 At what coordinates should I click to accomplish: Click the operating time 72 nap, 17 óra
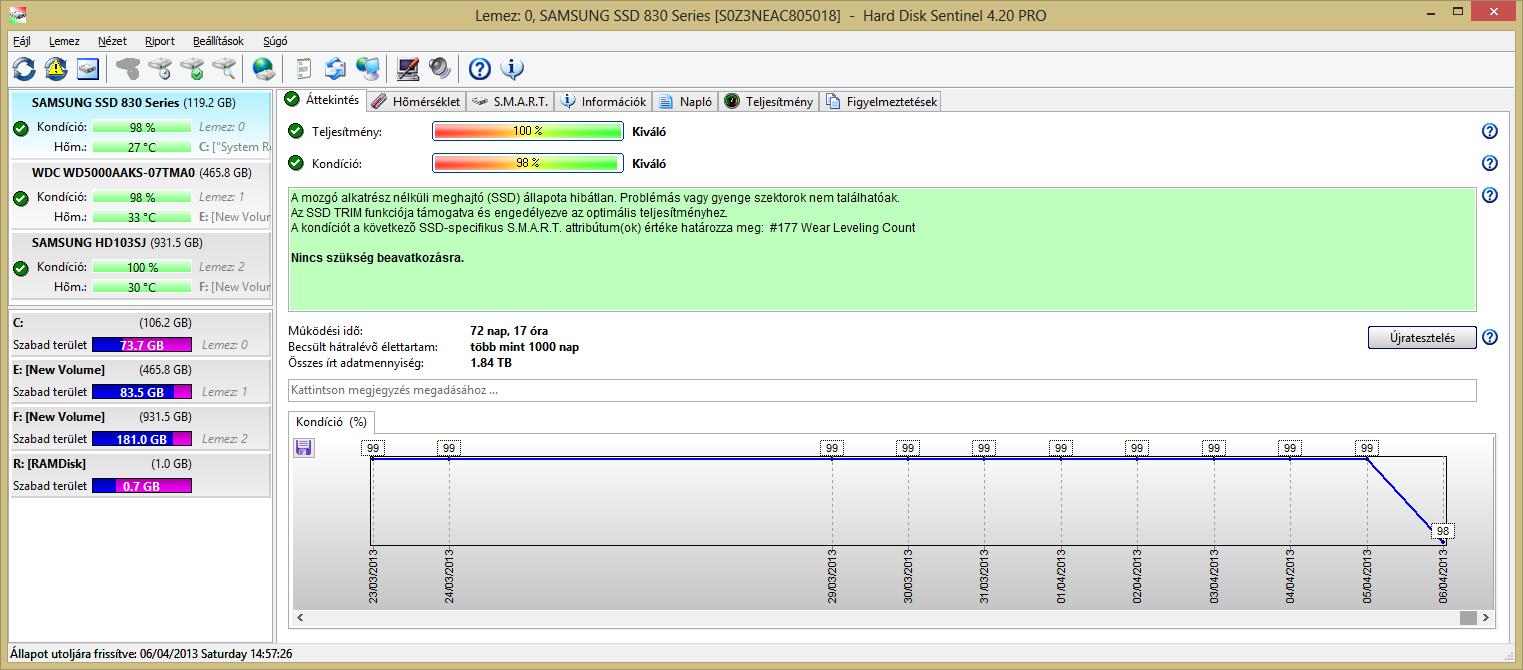tap(509, 331)
